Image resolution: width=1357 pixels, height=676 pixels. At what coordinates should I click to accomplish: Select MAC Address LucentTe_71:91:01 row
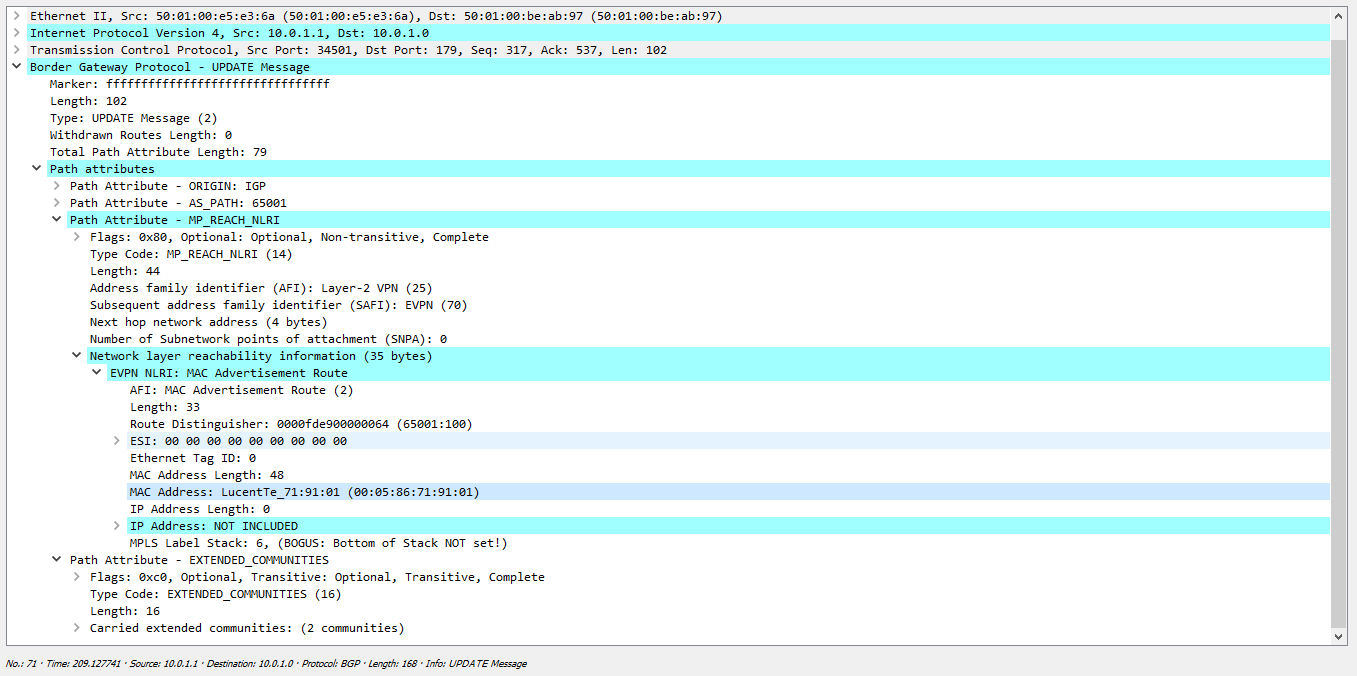click(x=730, y=492)
